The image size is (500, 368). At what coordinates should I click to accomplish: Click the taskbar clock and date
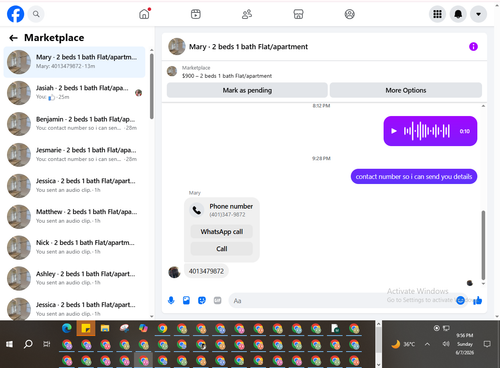point(465,344)
